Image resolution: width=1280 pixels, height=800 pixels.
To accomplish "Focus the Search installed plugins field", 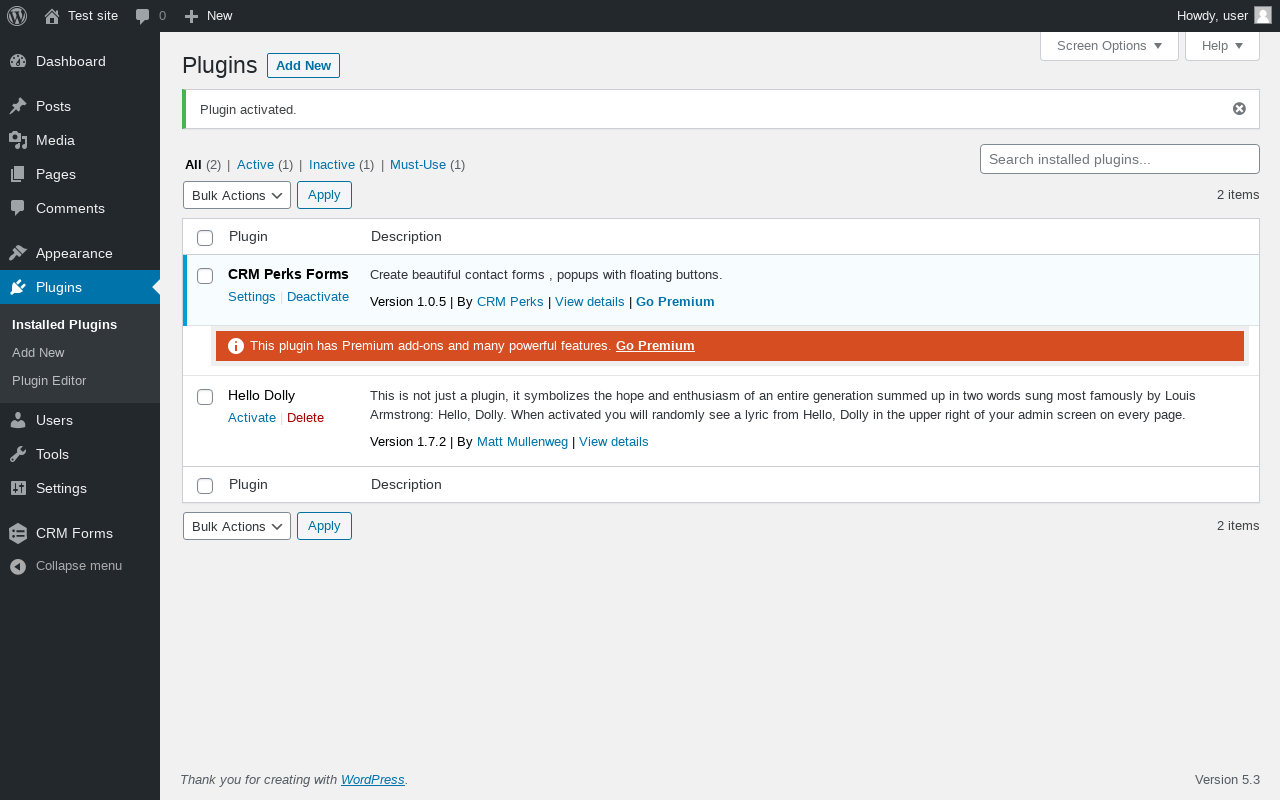I will 1120,159.
